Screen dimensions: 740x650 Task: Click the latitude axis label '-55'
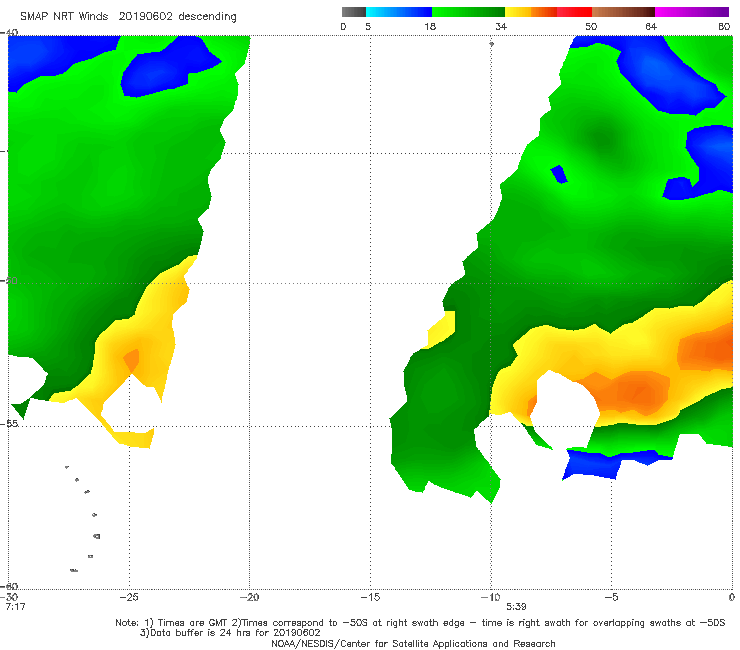click(10, 424)
